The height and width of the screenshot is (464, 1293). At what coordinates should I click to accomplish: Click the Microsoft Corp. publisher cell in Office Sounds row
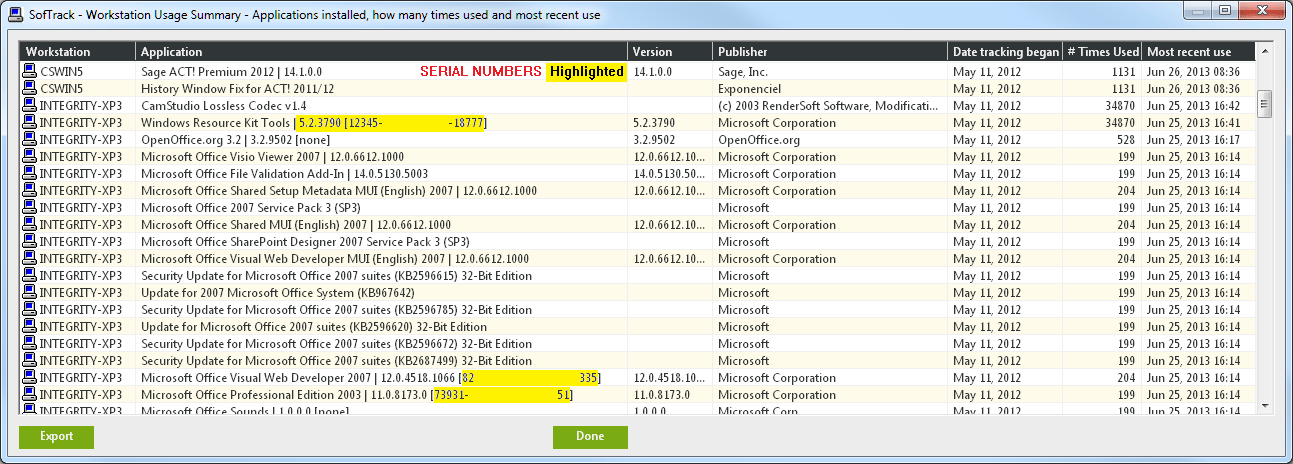click(830, 410)
